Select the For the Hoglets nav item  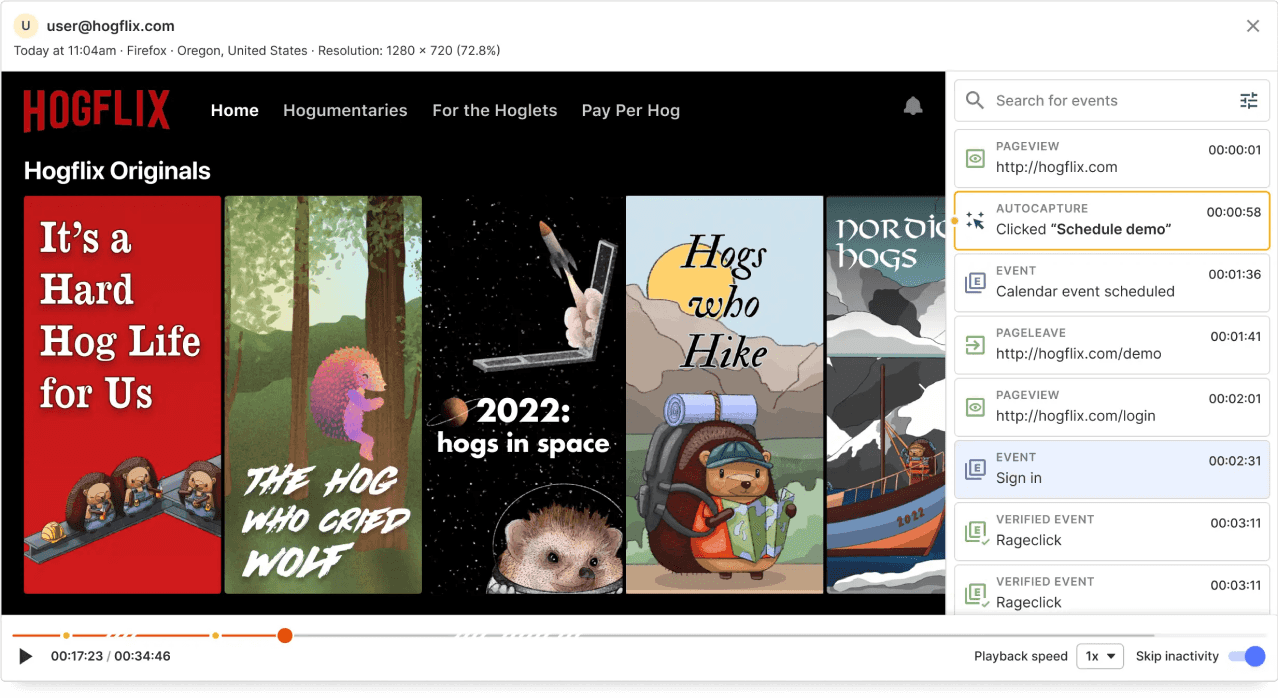[x=494, y=110]
